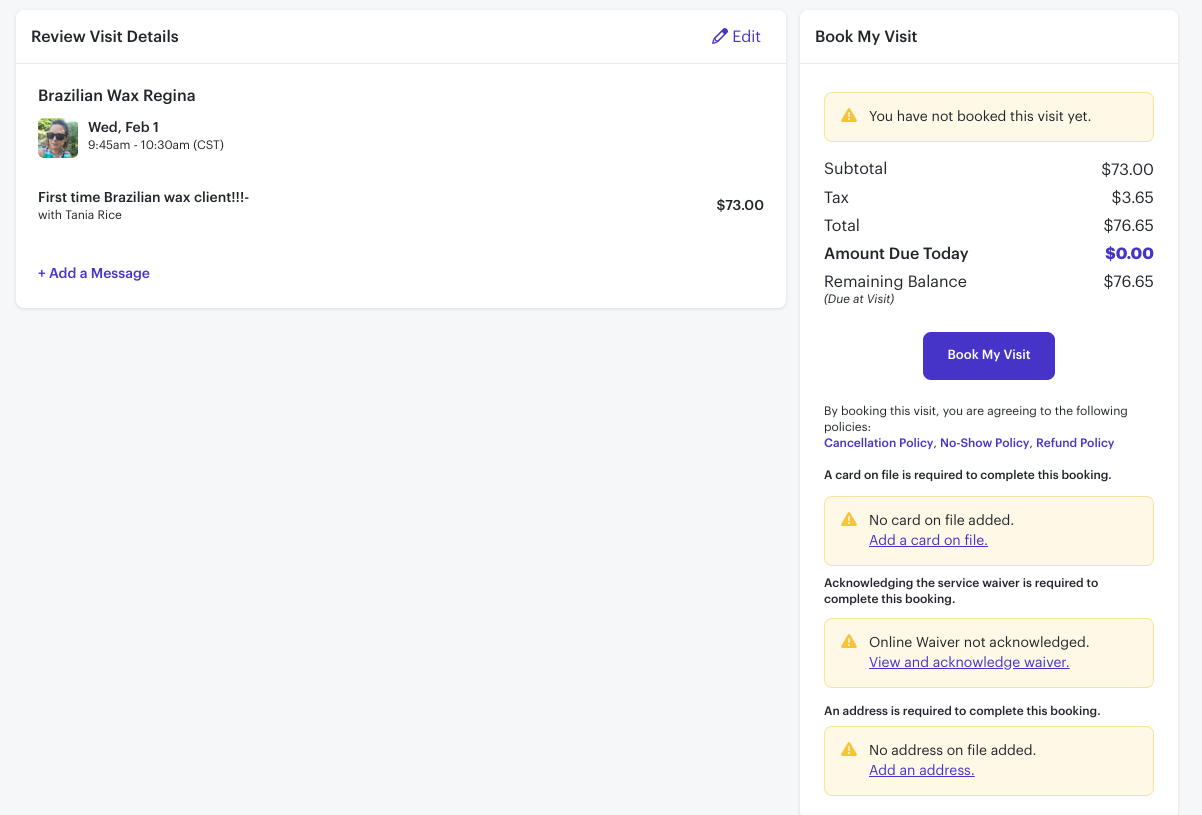Click the Tax amount $3.65
The width and height of the screenshot is (1202, 815).
click(1132, 198)
